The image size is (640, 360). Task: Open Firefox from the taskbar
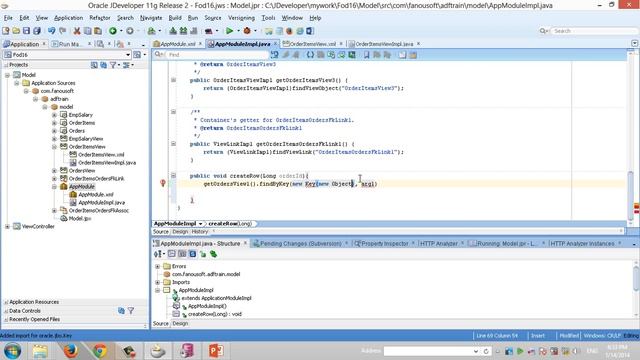(70, 350)
